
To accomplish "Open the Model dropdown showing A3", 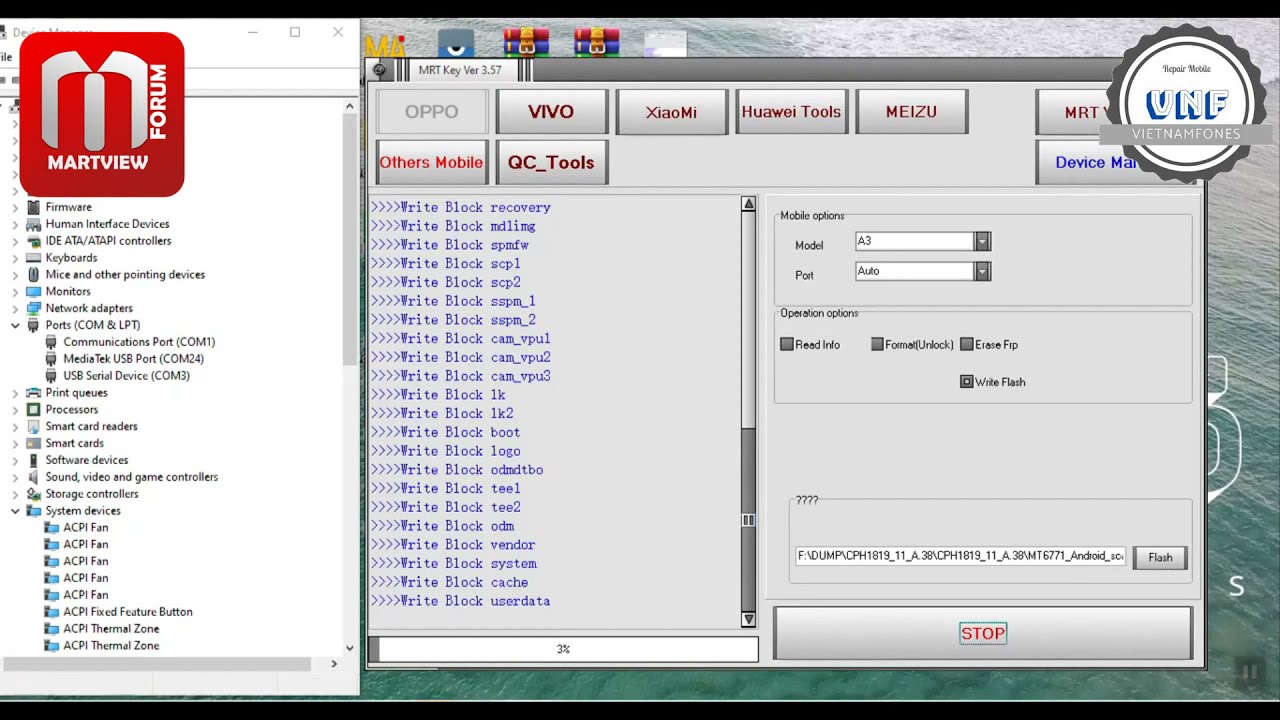I will [x=982, y=241].
